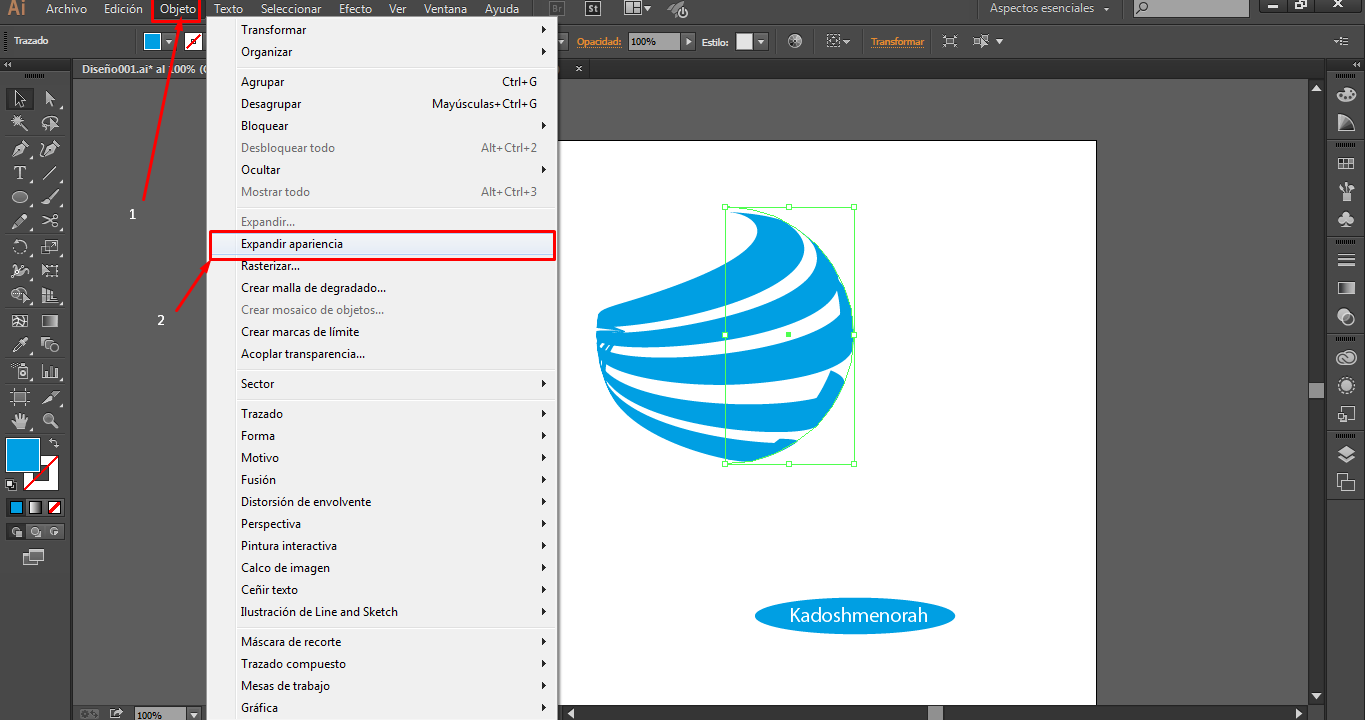Expand the opacity slider arrow

688,42
